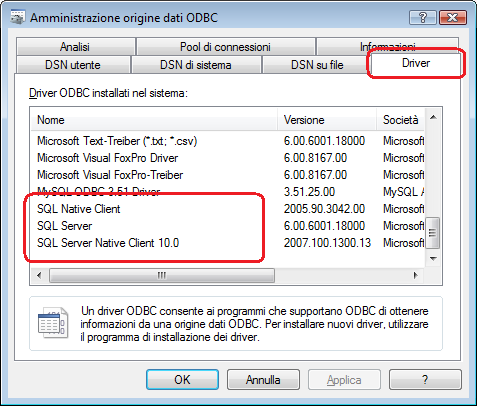This screenshot has height=406, width=477.
Task: Click the data source table icon beside the description
Action: click(53, 323)
